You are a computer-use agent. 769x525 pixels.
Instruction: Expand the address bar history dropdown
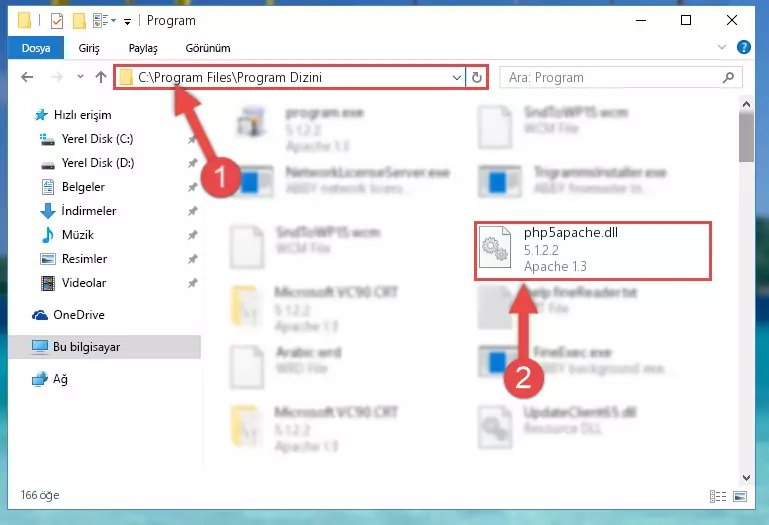(x=457, y=78)
